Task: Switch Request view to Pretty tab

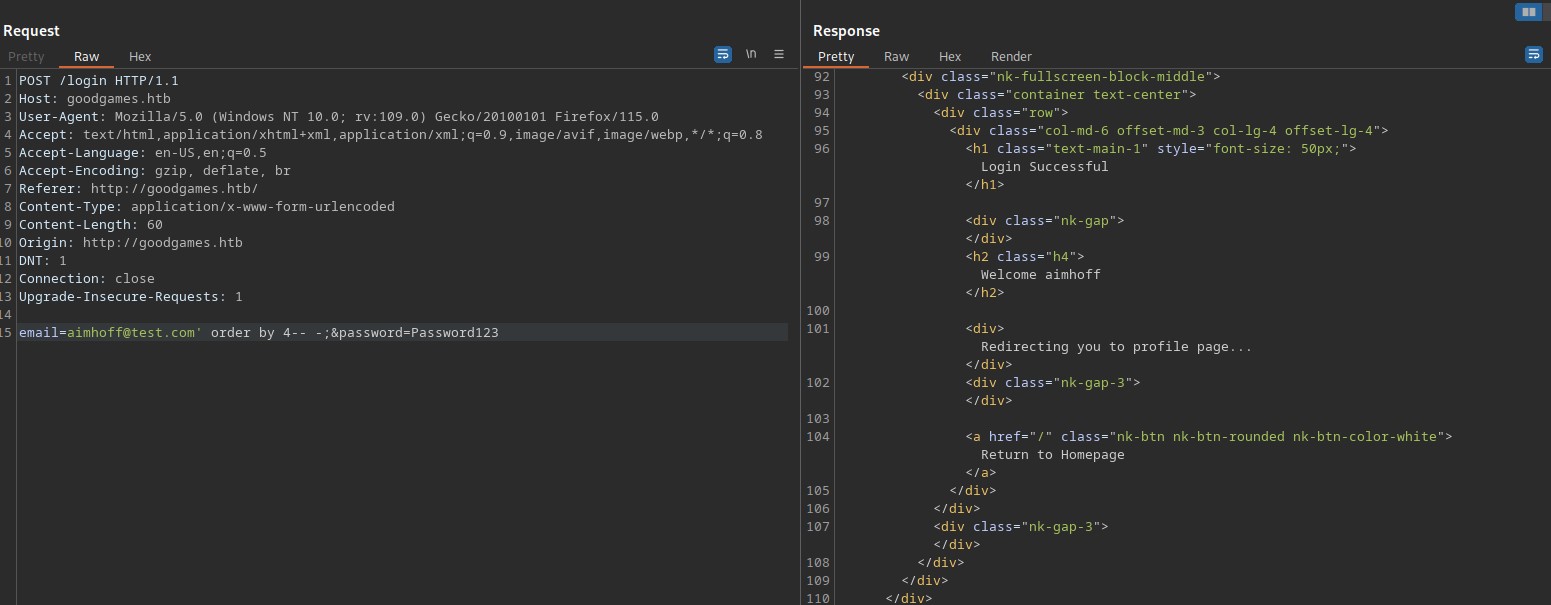Action: pos(26,57)
